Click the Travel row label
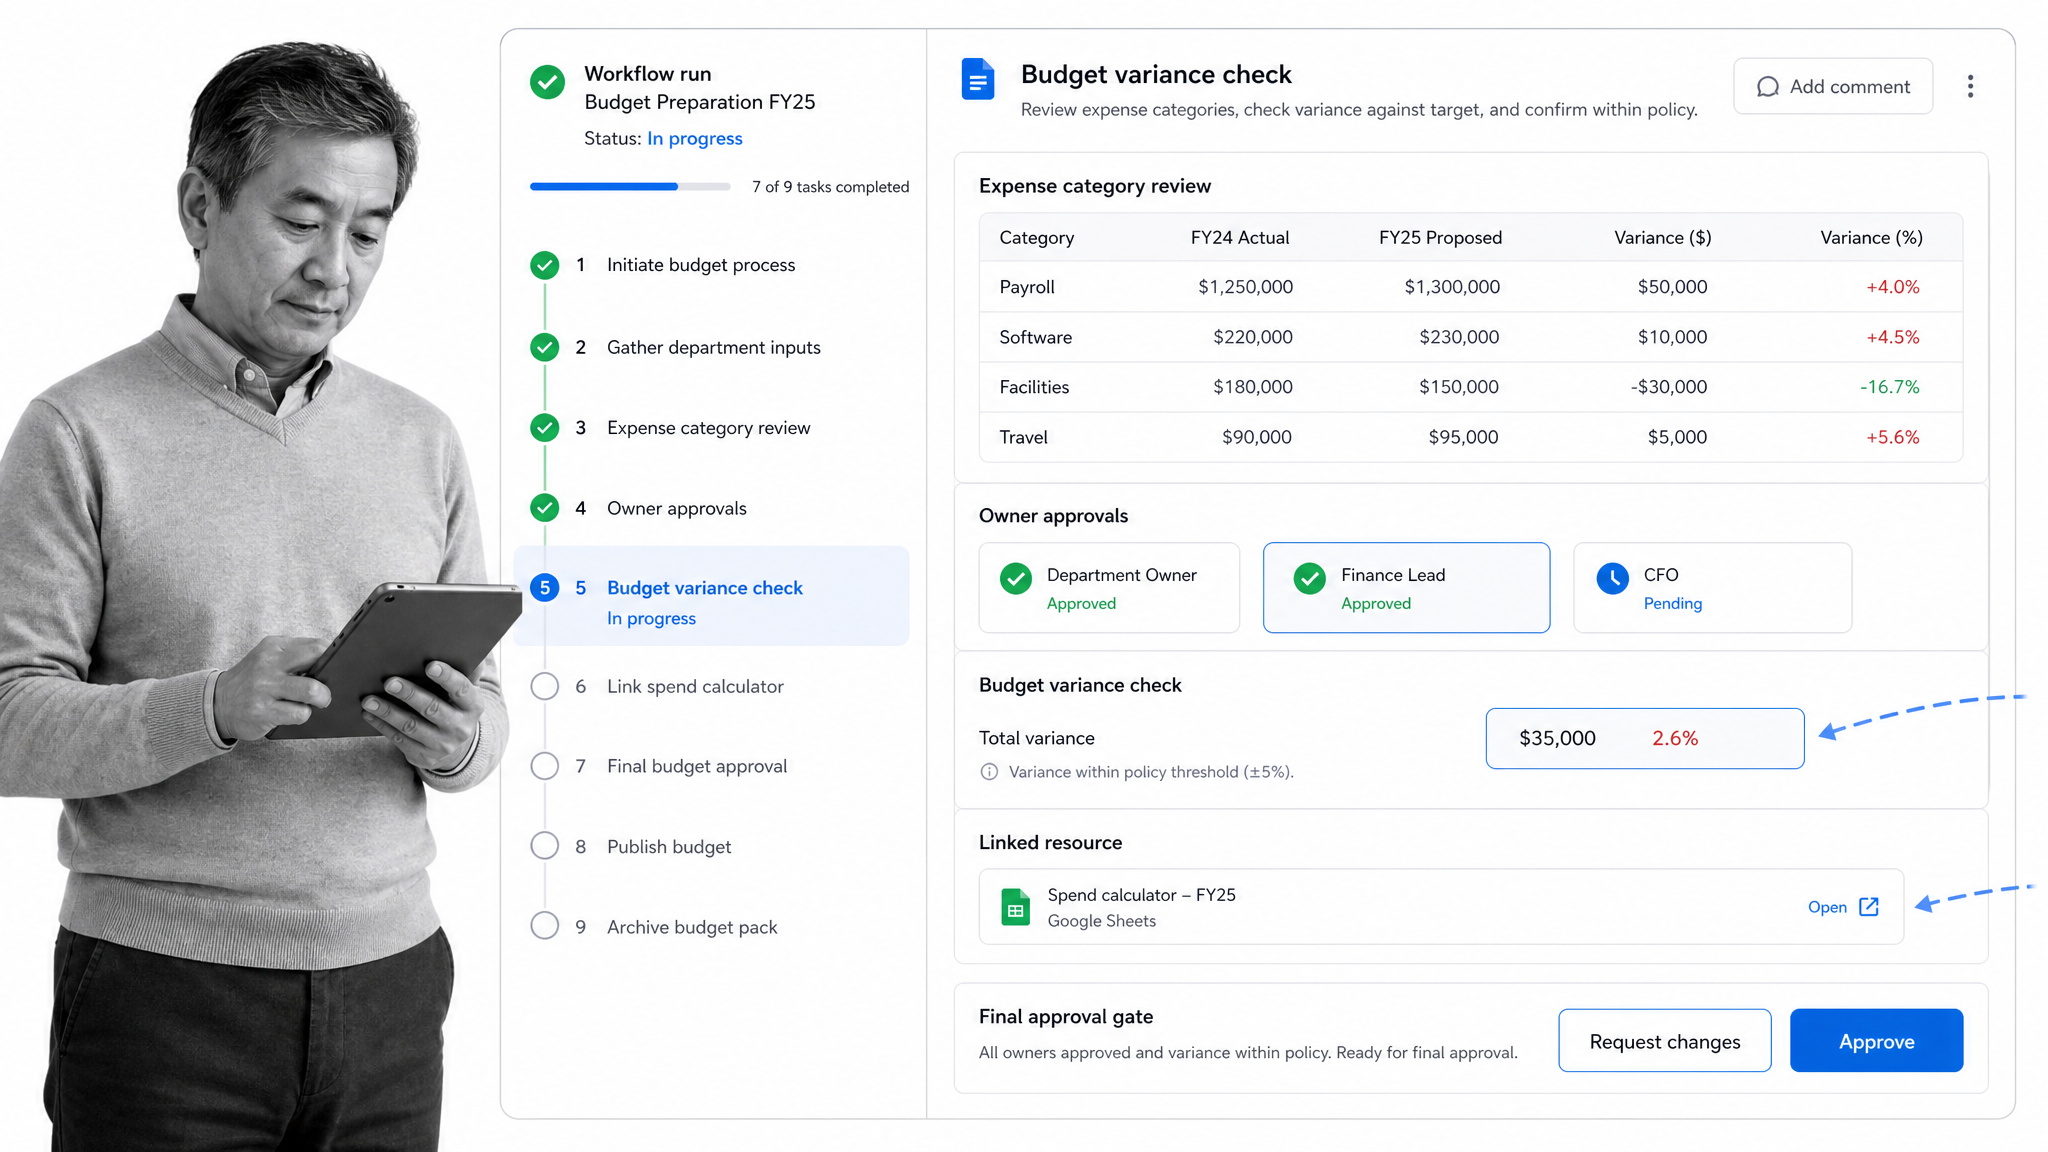Screen dimensions: 2048x1152 tap(1023, 437)
